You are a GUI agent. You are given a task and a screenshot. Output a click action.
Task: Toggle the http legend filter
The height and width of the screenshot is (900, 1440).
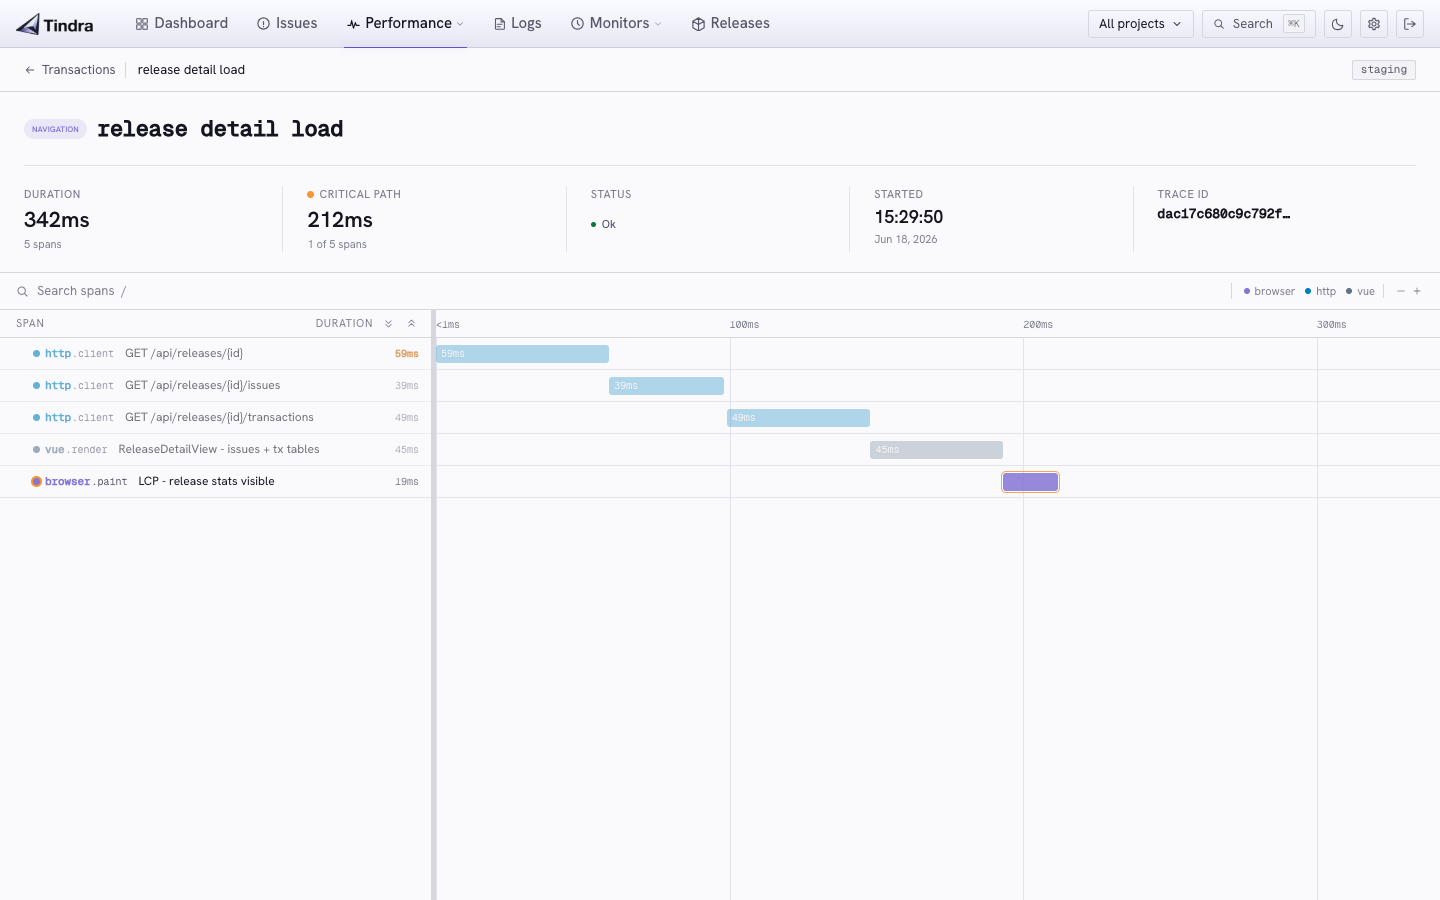click(1320, 292)
